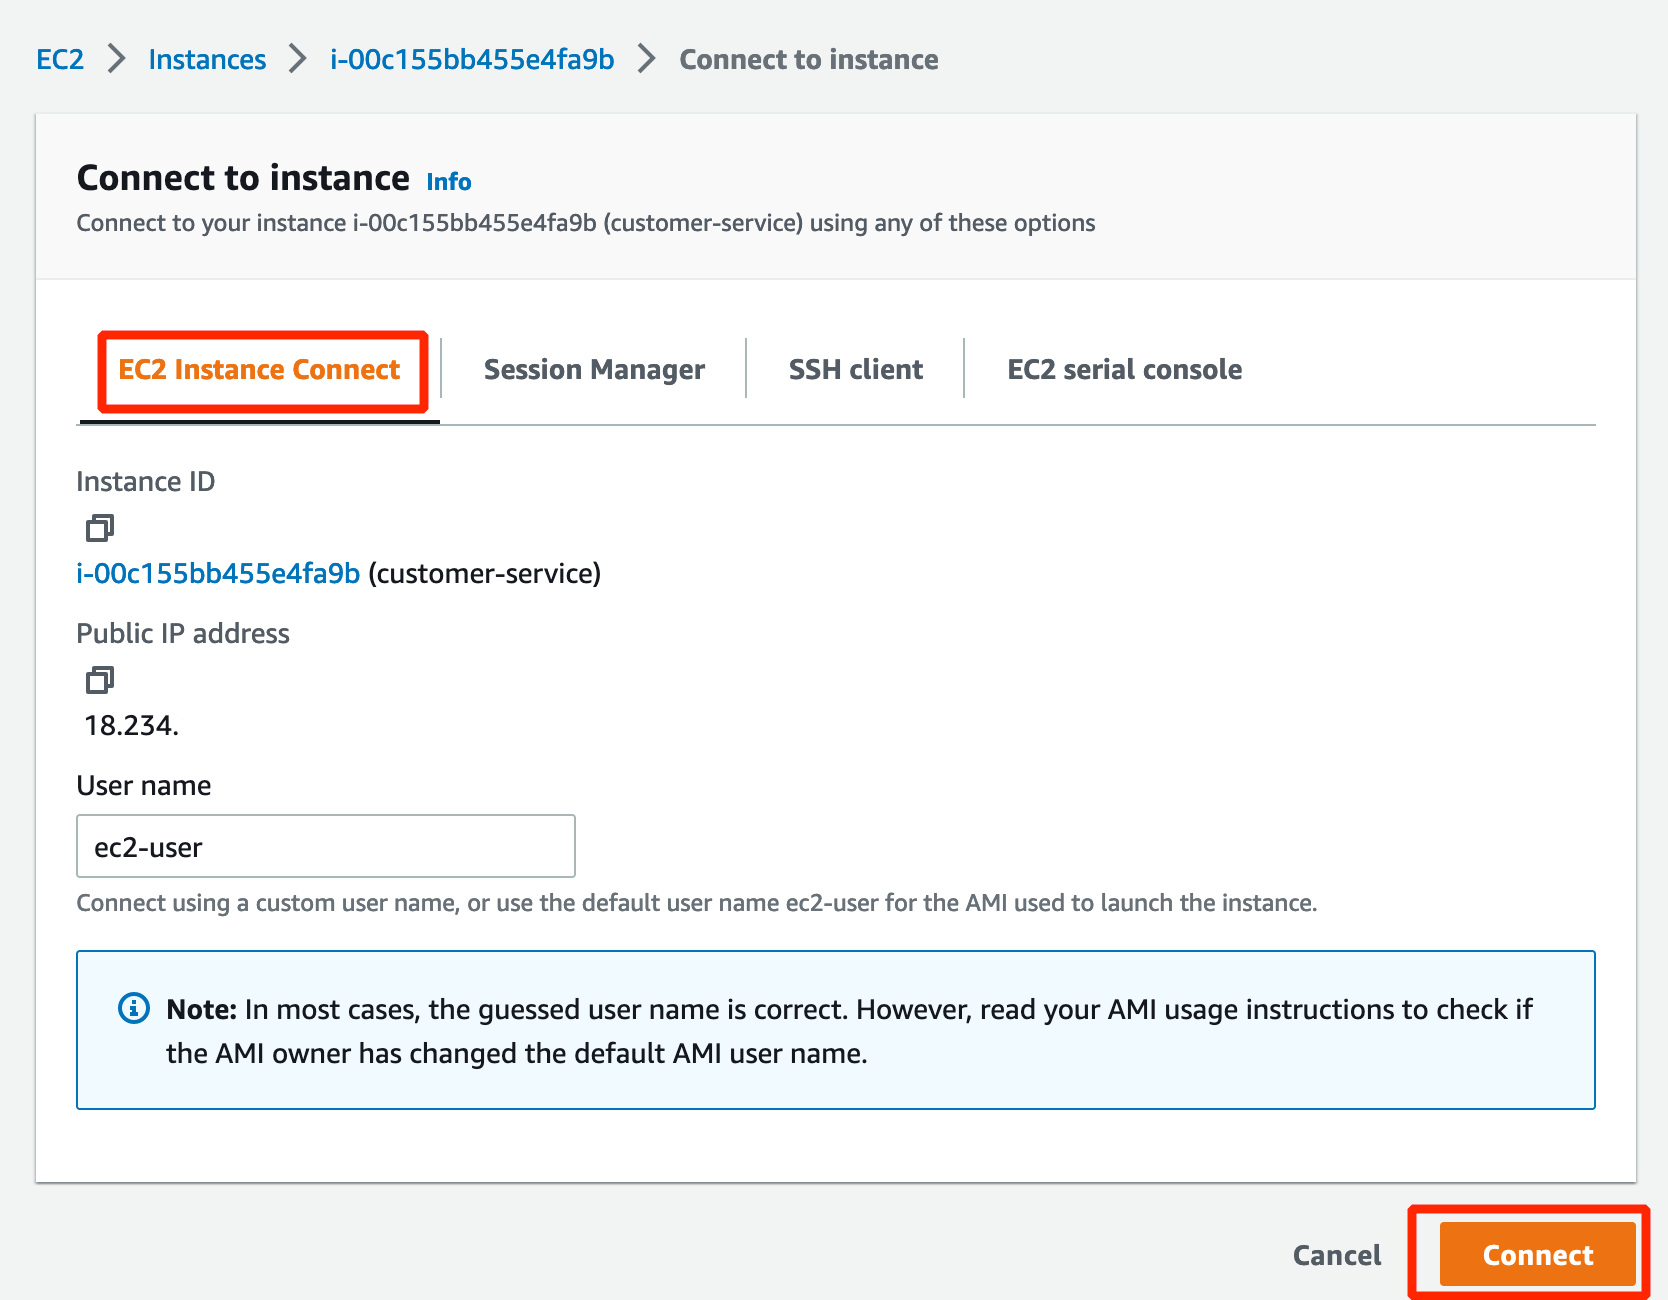Switch to the SSH client tab
This screenshot has width=1668, height=1300.
(856, 370)
